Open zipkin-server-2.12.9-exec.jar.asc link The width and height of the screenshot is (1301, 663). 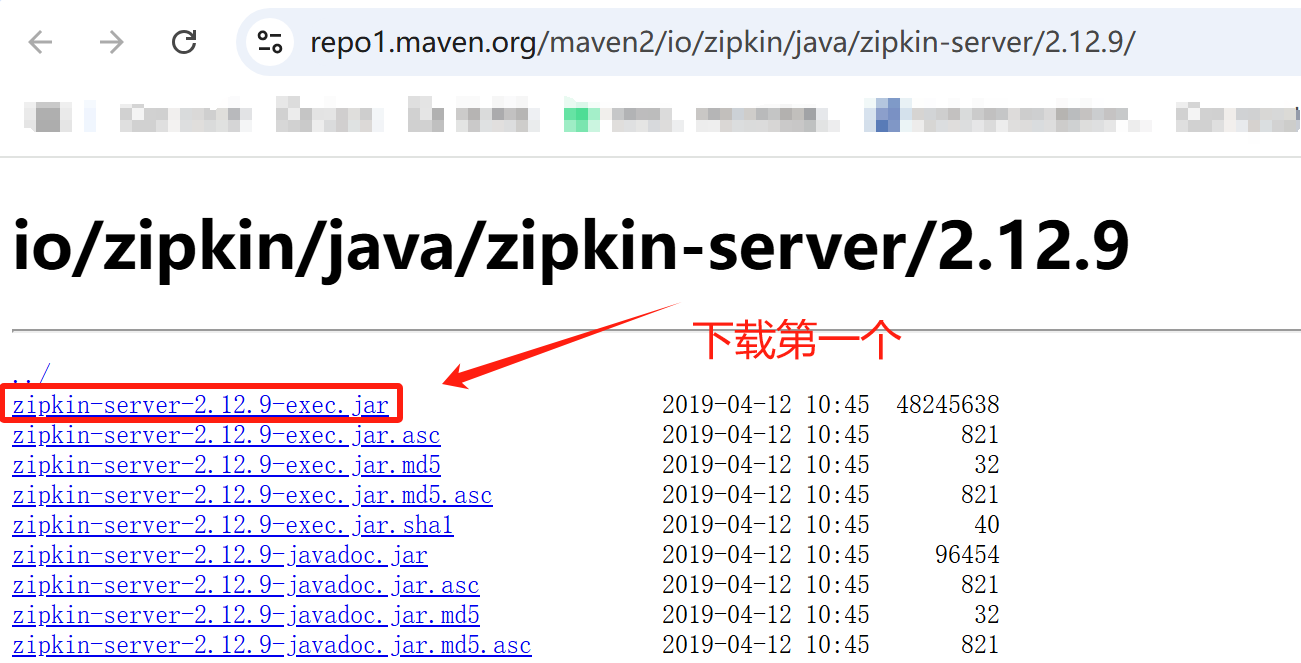point(226,435)
